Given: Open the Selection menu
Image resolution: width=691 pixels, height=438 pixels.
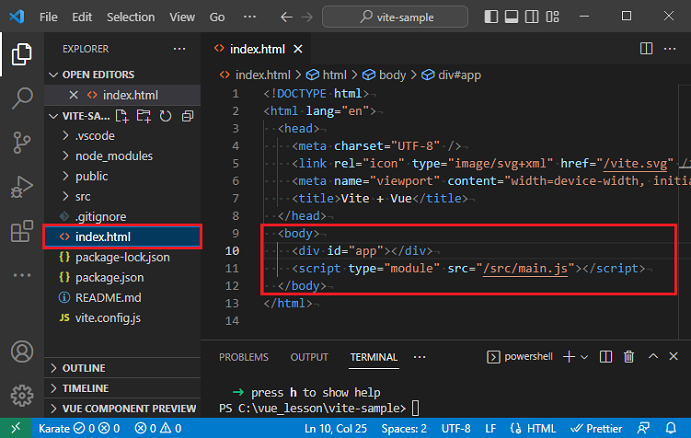Looking at the screenshot, I should click(x=130, y=17).
